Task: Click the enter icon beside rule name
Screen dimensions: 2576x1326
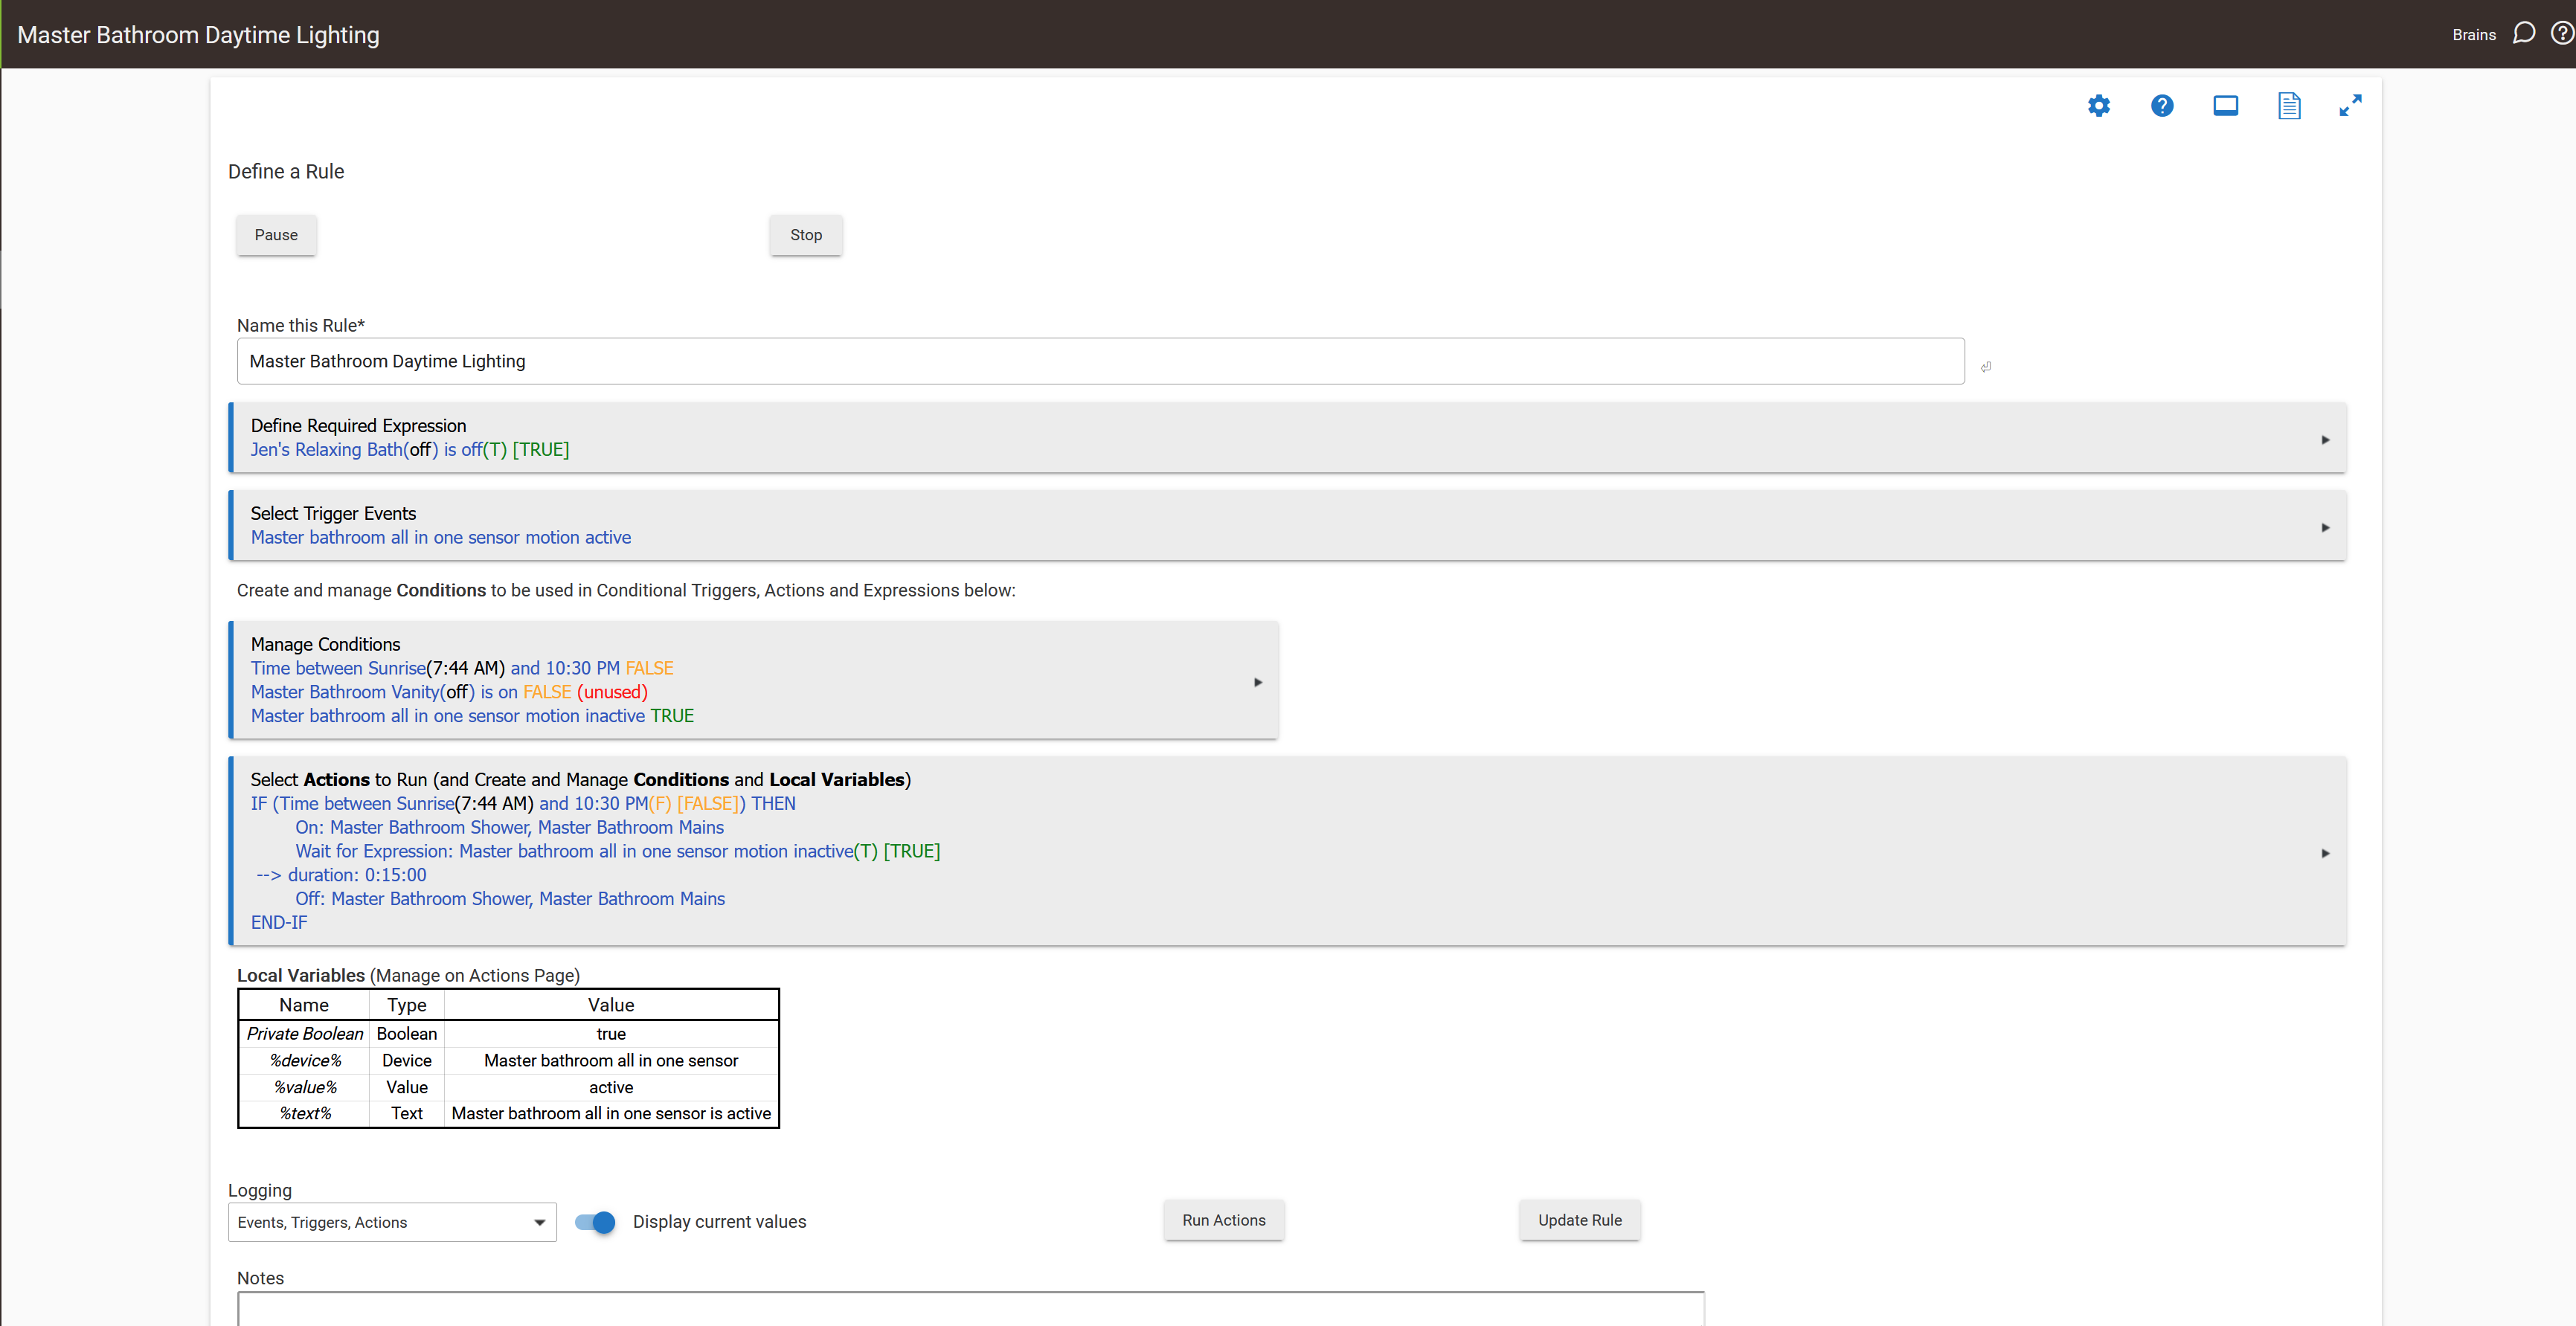Action: [1985, 367]
